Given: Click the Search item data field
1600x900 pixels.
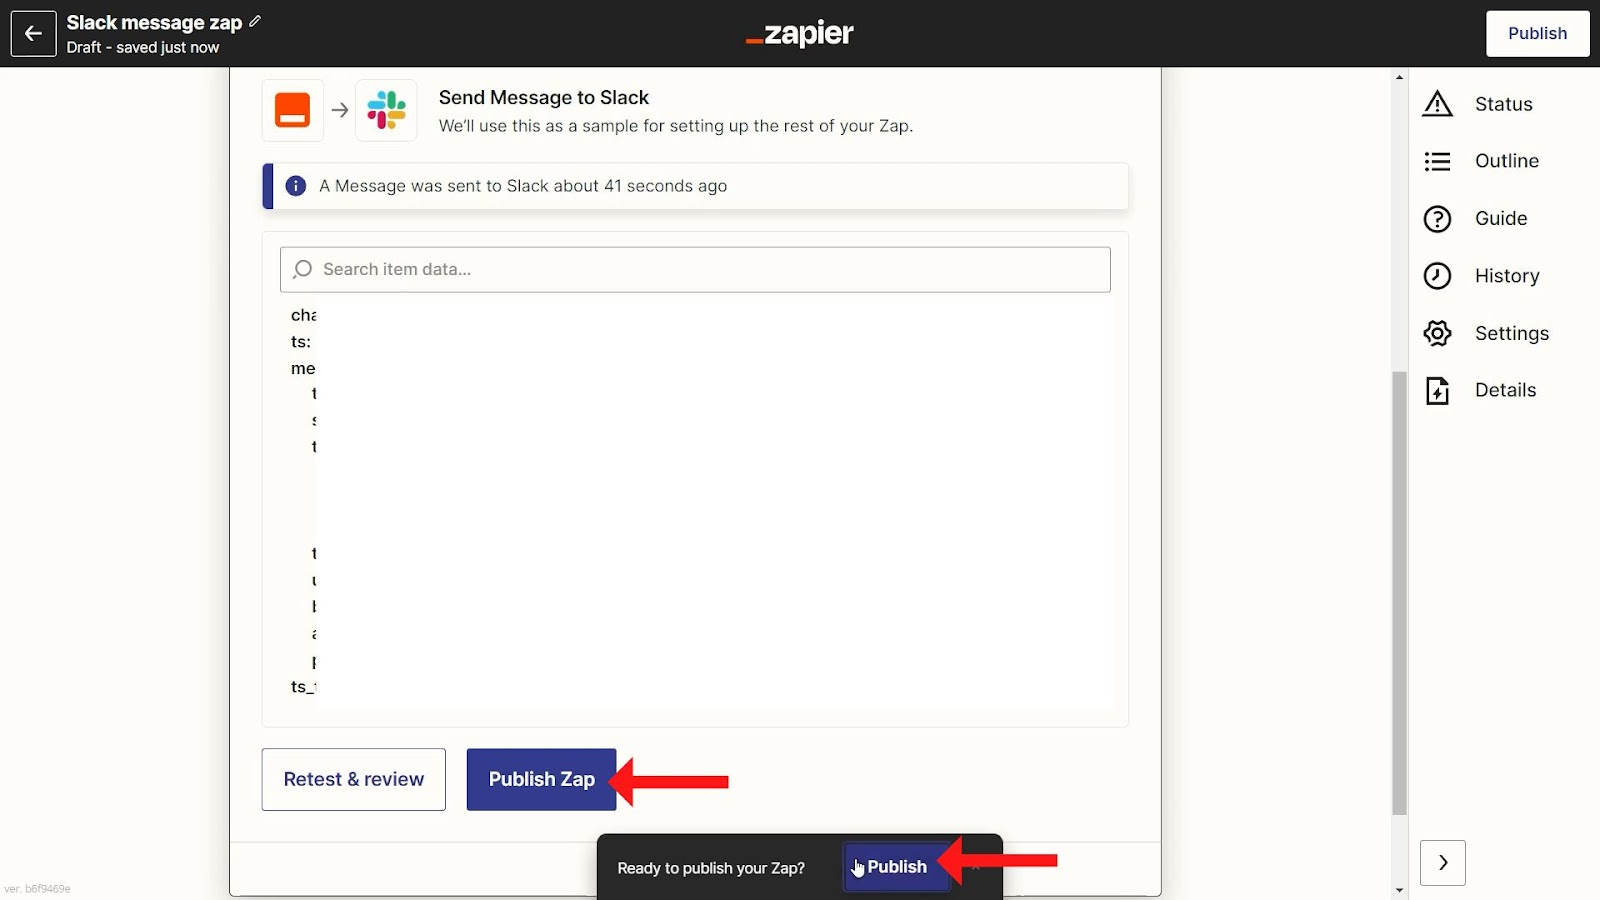Looking at the screenshot, I should click(x=695, y=269).
